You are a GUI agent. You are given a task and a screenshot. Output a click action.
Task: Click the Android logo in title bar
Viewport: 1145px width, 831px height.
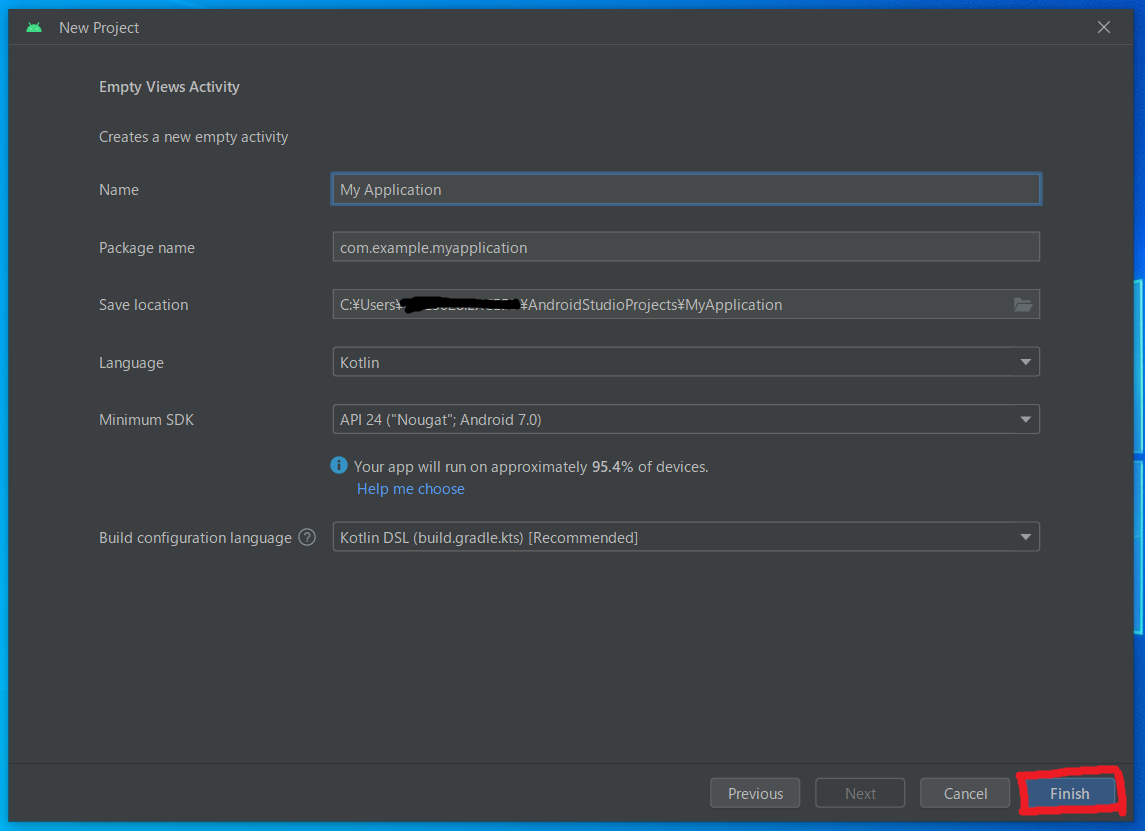click(34, 28)
